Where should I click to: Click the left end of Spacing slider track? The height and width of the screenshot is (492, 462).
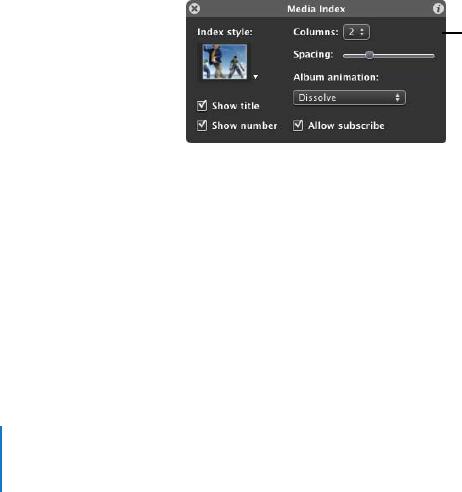[x=346, y=56]
